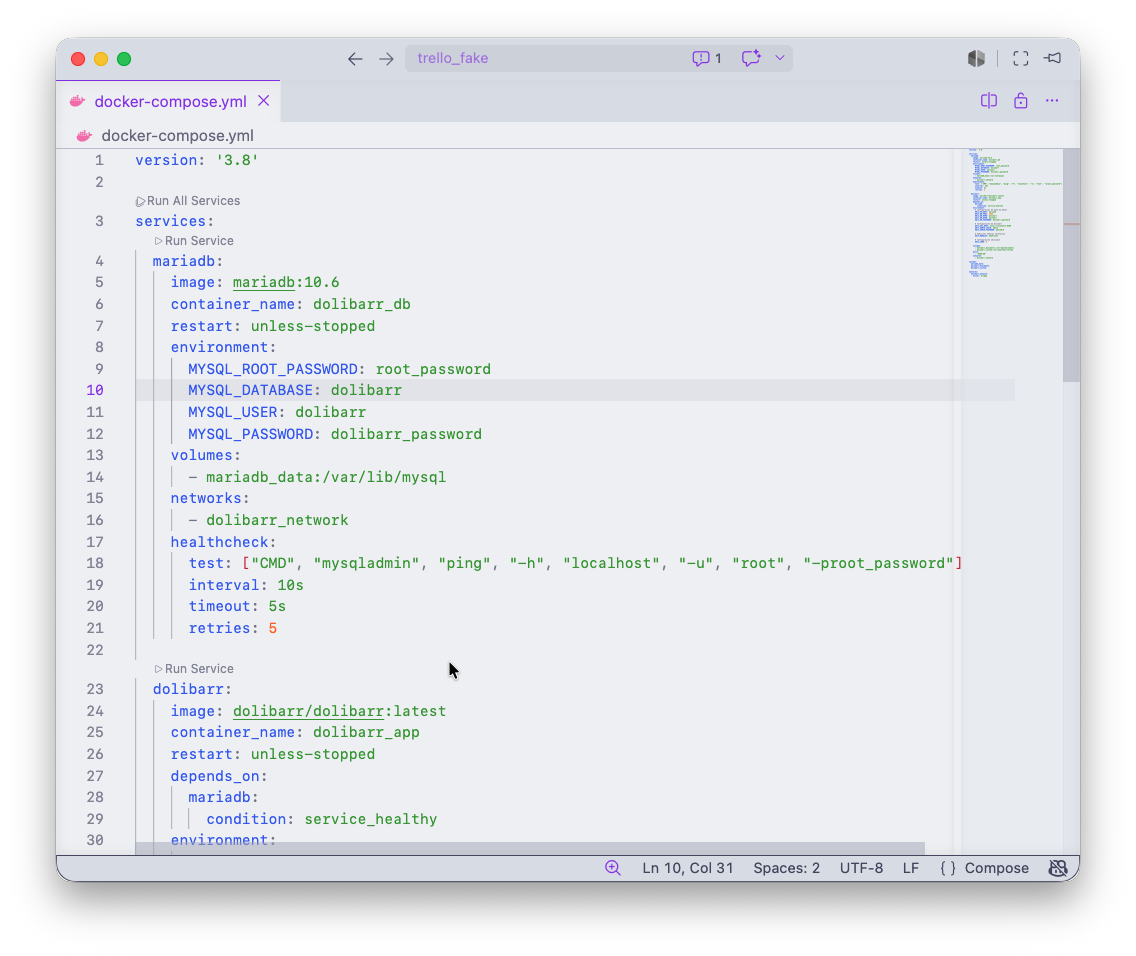Image resolution: width=1136 pixels, height=956 pixels.
Task: Click the zoom magnifier in status bar
Action: coord(613,868)
